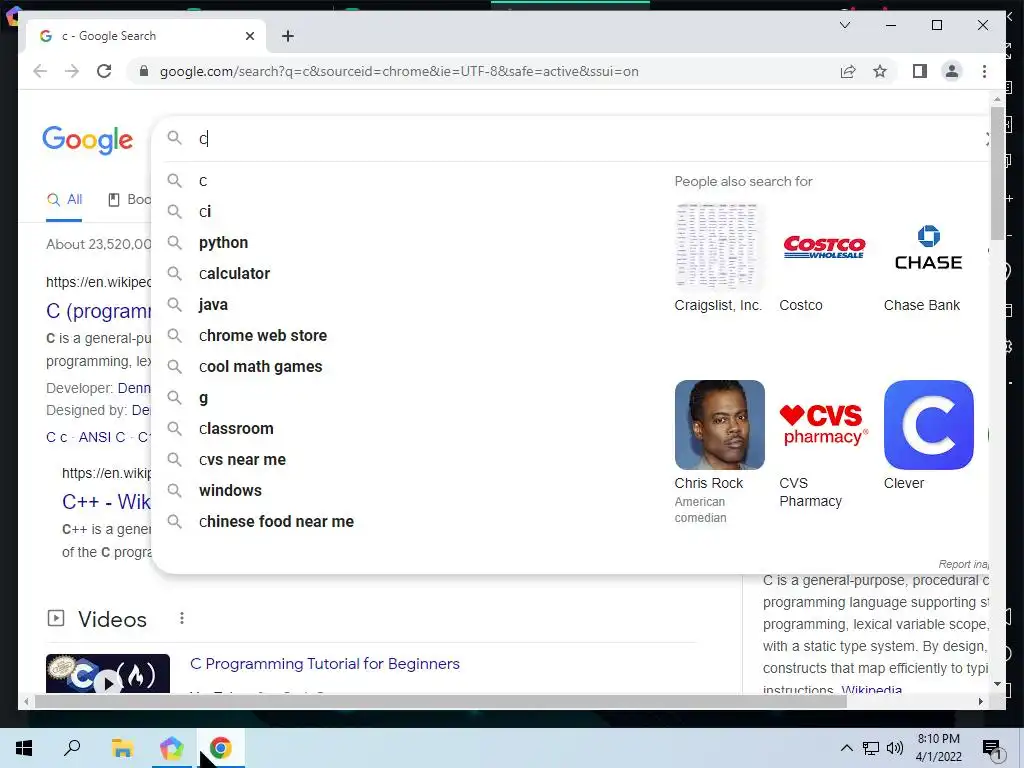Play the C tutorial video thumbnail

tap(108, 674)
